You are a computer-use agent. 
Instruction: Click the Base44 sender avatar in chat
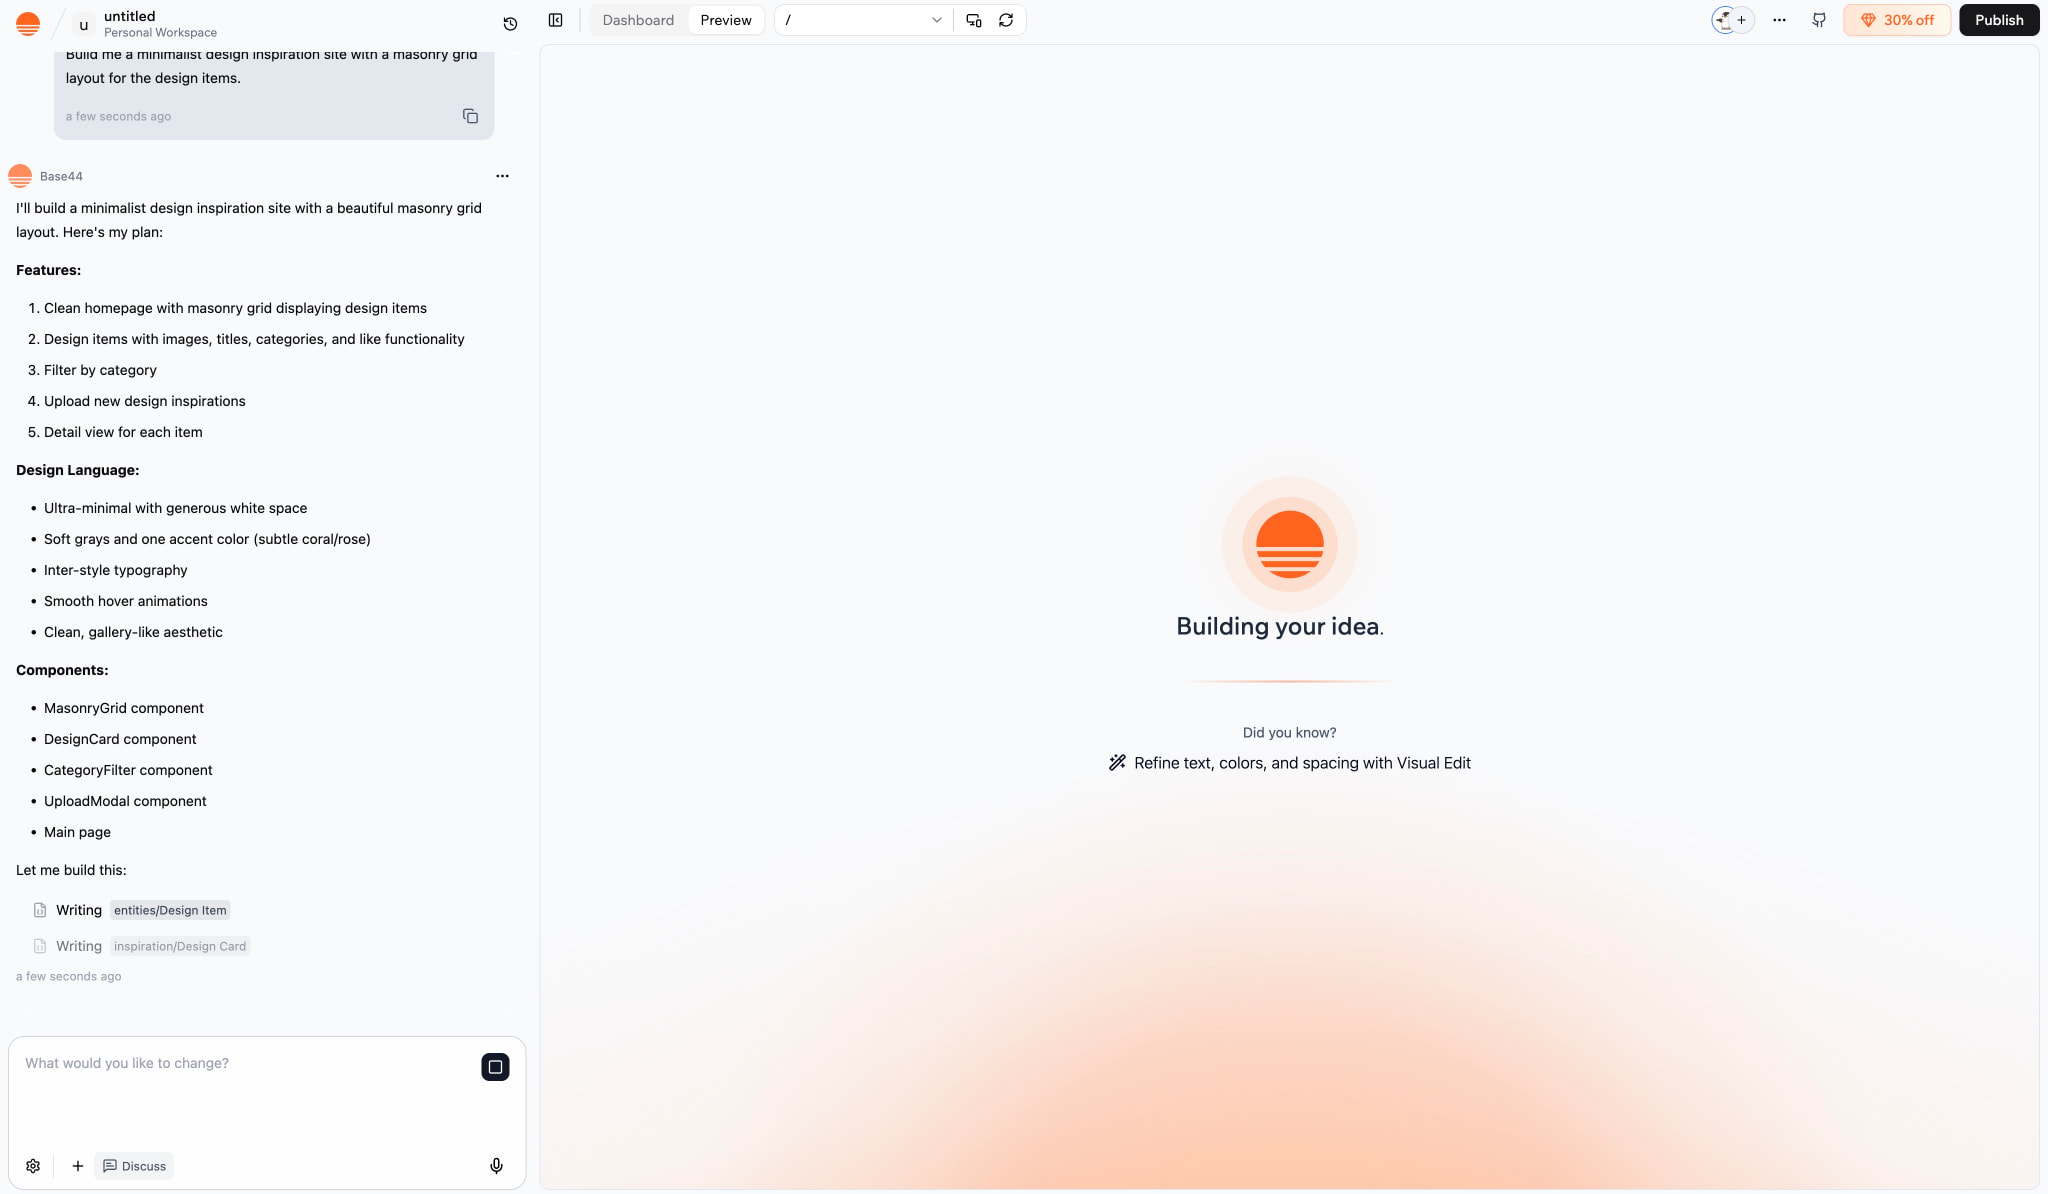20,176
